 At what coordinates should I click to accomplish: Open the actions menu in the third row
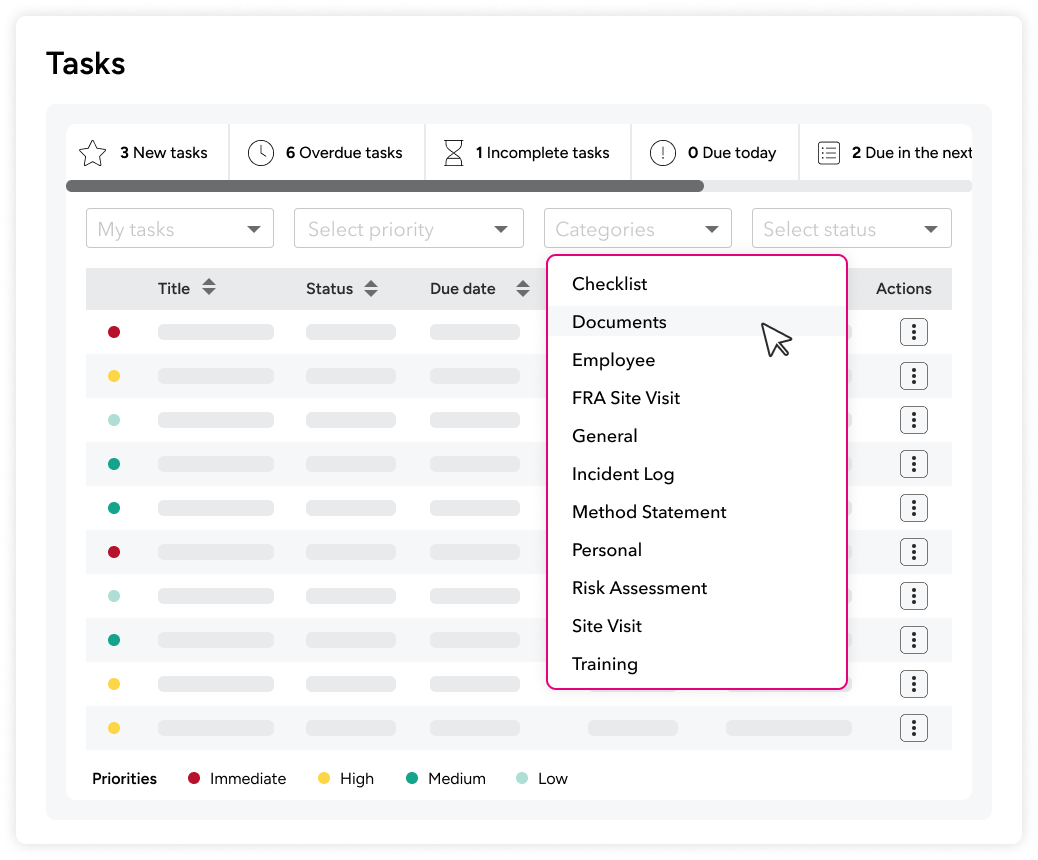tap(914, 420)
